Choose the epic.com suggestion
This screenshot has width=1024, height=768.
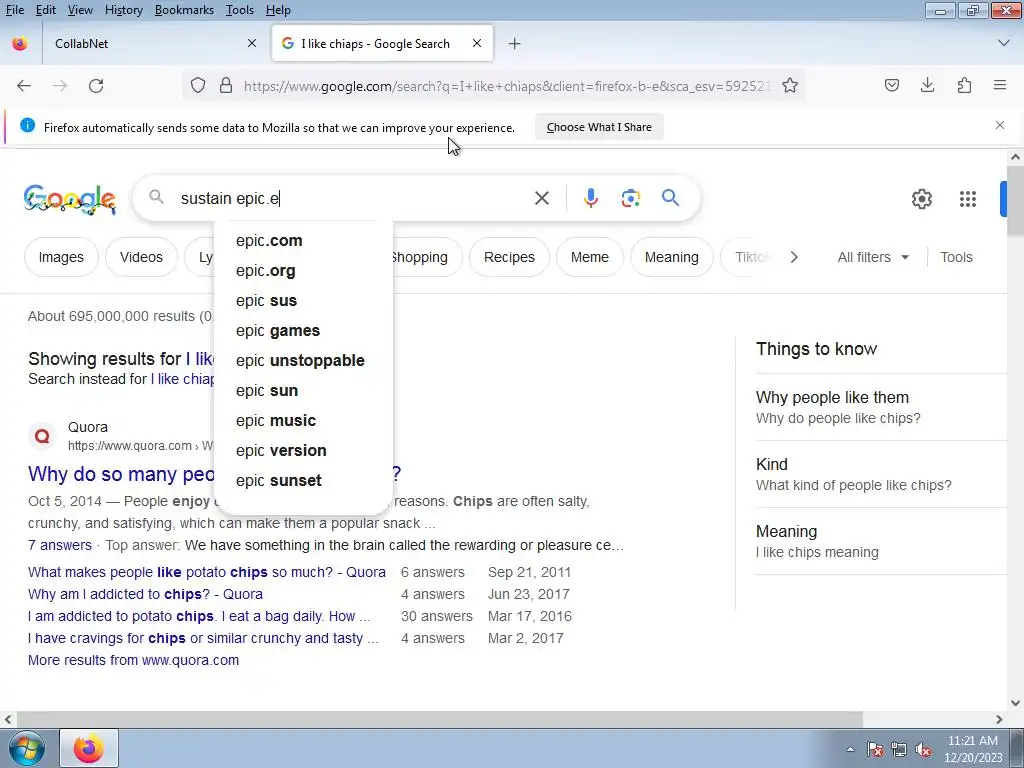pos(304,240)
